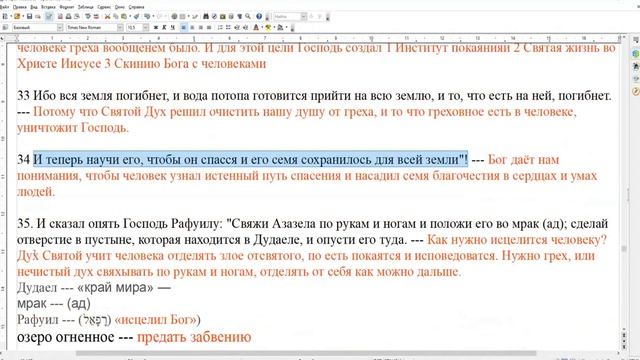Viewport: 640px width, 360px height.
Task: Open the New document type arrow
Action: tap(11, 16)
